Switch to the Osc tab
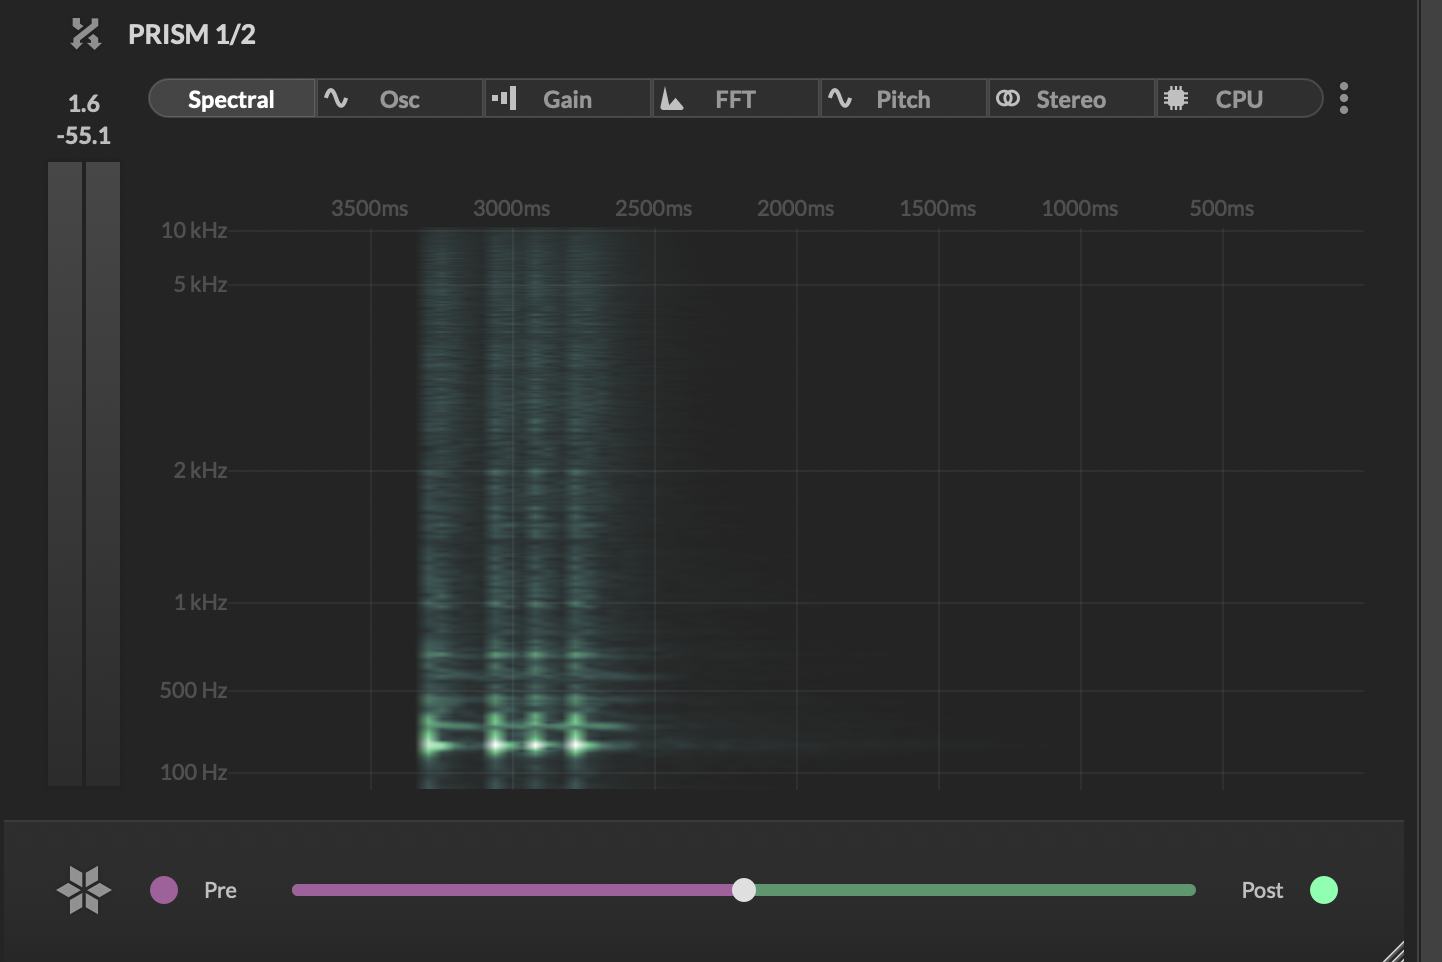Image resolution: width=1442 pixels, height=962 pixels. click(400, 99)
